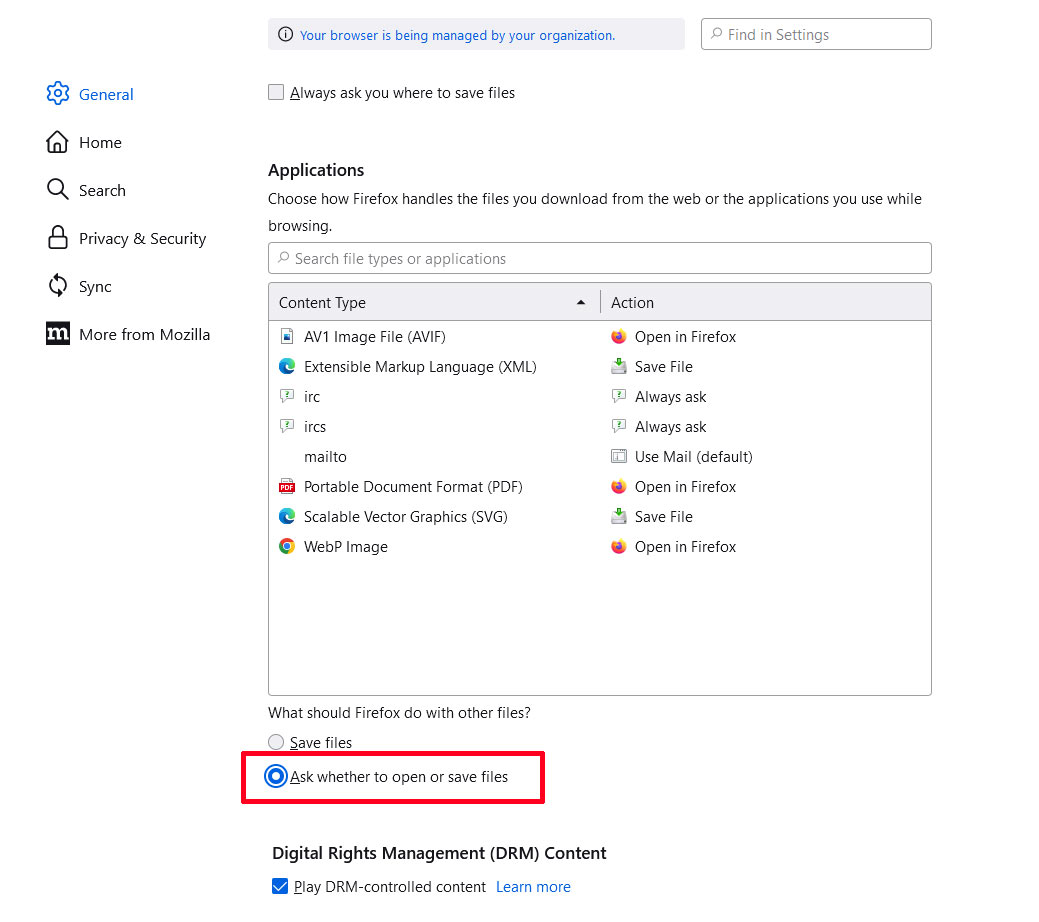Click the Search magnifier icon in sidebar
The height and width of the screenshot is (922, 1039).
(58, 190)
